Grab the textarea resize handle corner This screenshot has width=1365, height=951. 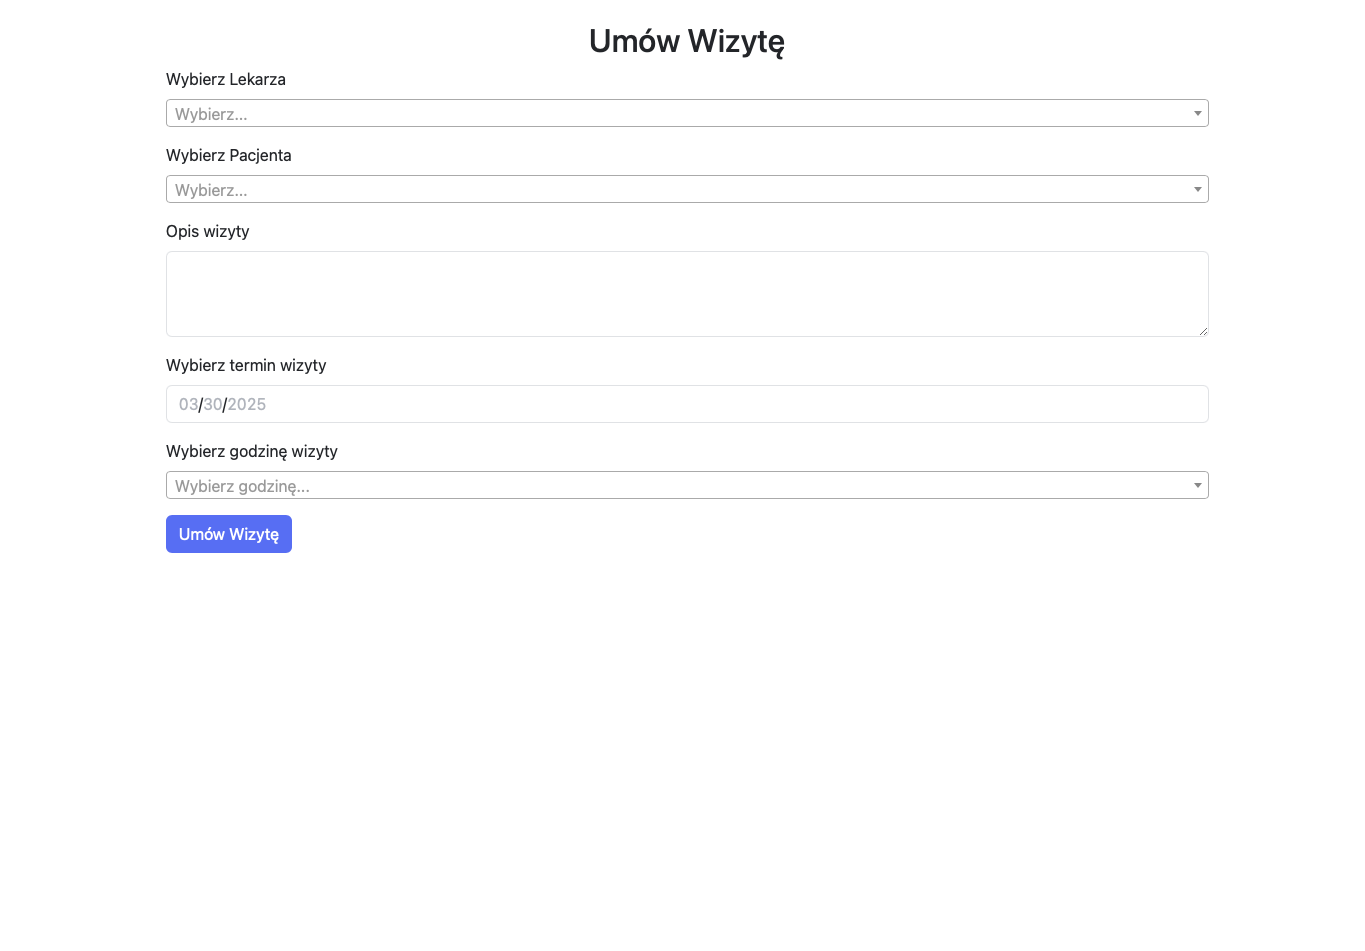coord(1203,331)
